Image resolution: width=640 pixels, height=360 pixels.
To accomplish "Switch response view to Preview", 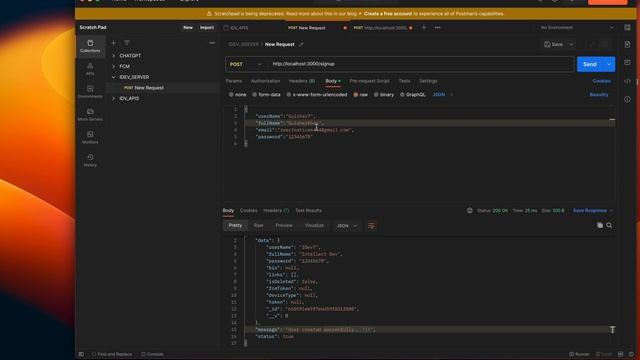I will pyautogui.click(x=284, y=225).
